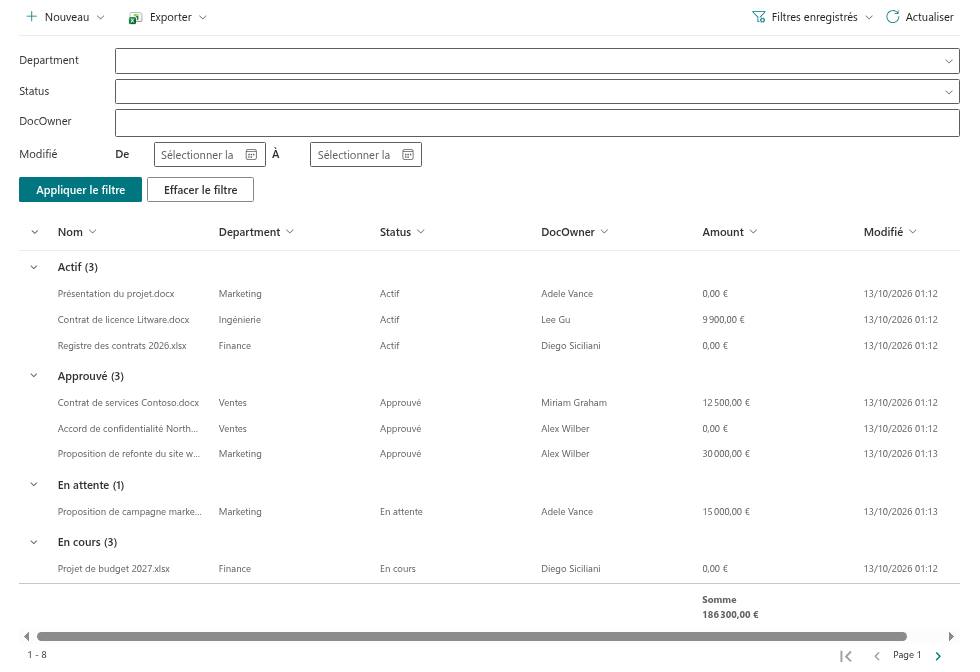The height and width of the screenshot is (672, 980).
Task: Click the Lee Gu owner cell
Action: click(x=556, y=319)
